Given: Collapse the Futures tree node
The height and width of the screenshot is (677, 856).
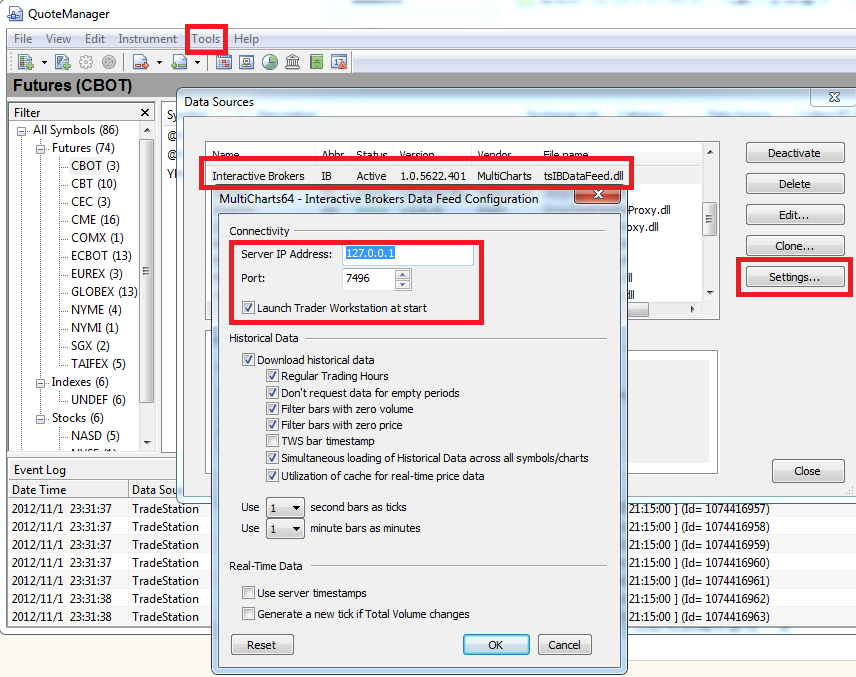Looking at the screenshot, I should click(x=40, y=149).
